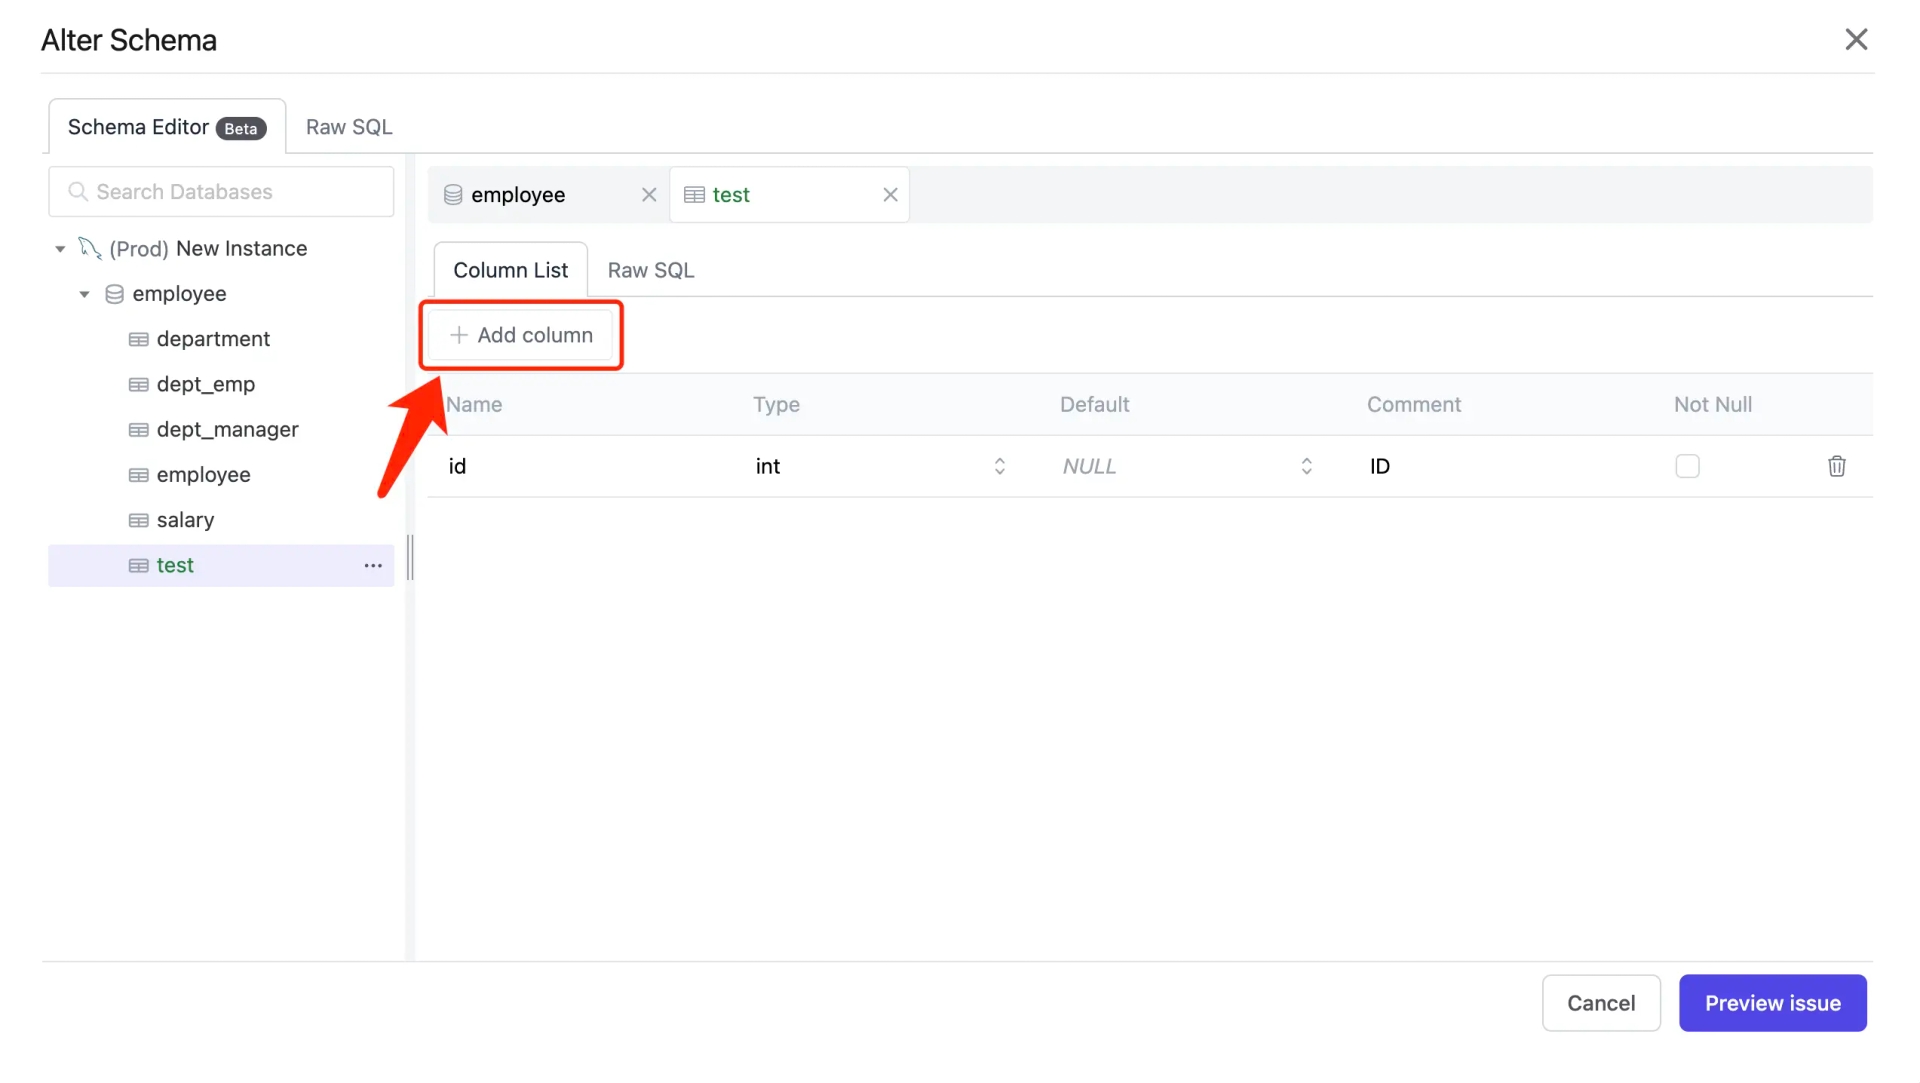1920x1083 pixels.
Task: Click the department table icon
Action: click(x=139, y=339)
